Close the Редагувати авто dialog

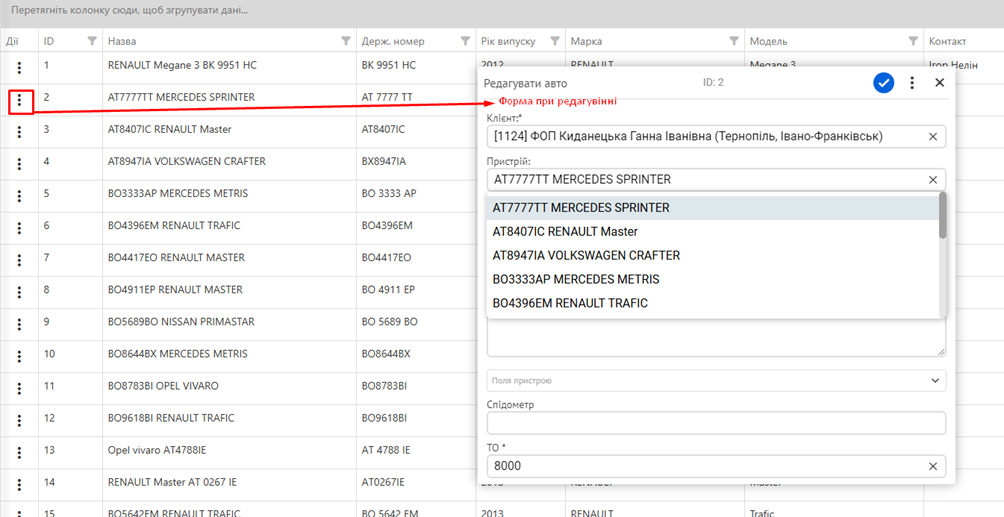(x=940, y=83)
